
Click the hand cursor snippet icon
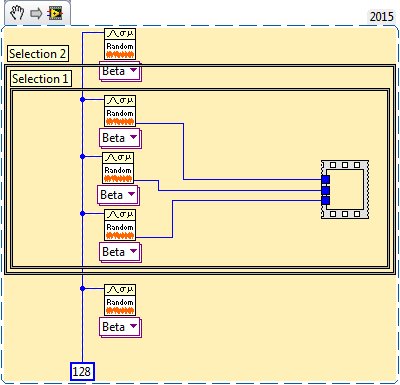pos(17,13)
